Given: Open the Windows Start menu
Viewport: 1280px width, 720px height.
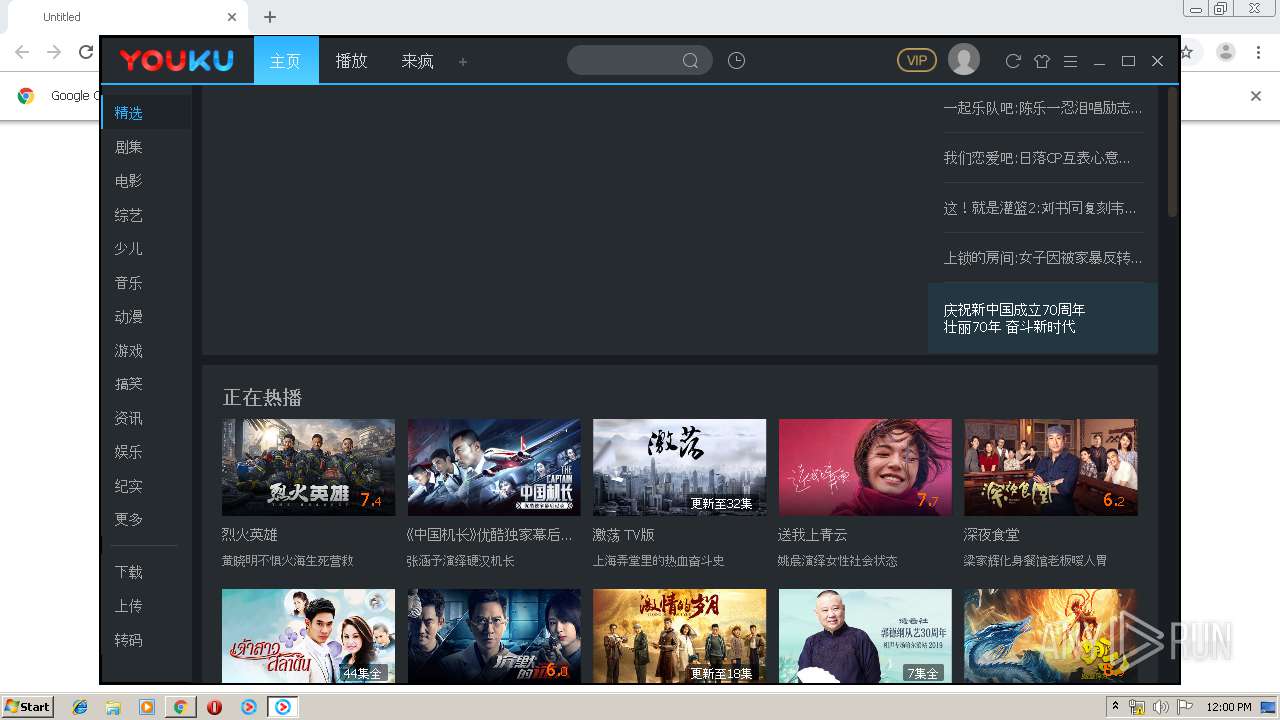Looking at the screenshot, I should click(x=27, y=706).
